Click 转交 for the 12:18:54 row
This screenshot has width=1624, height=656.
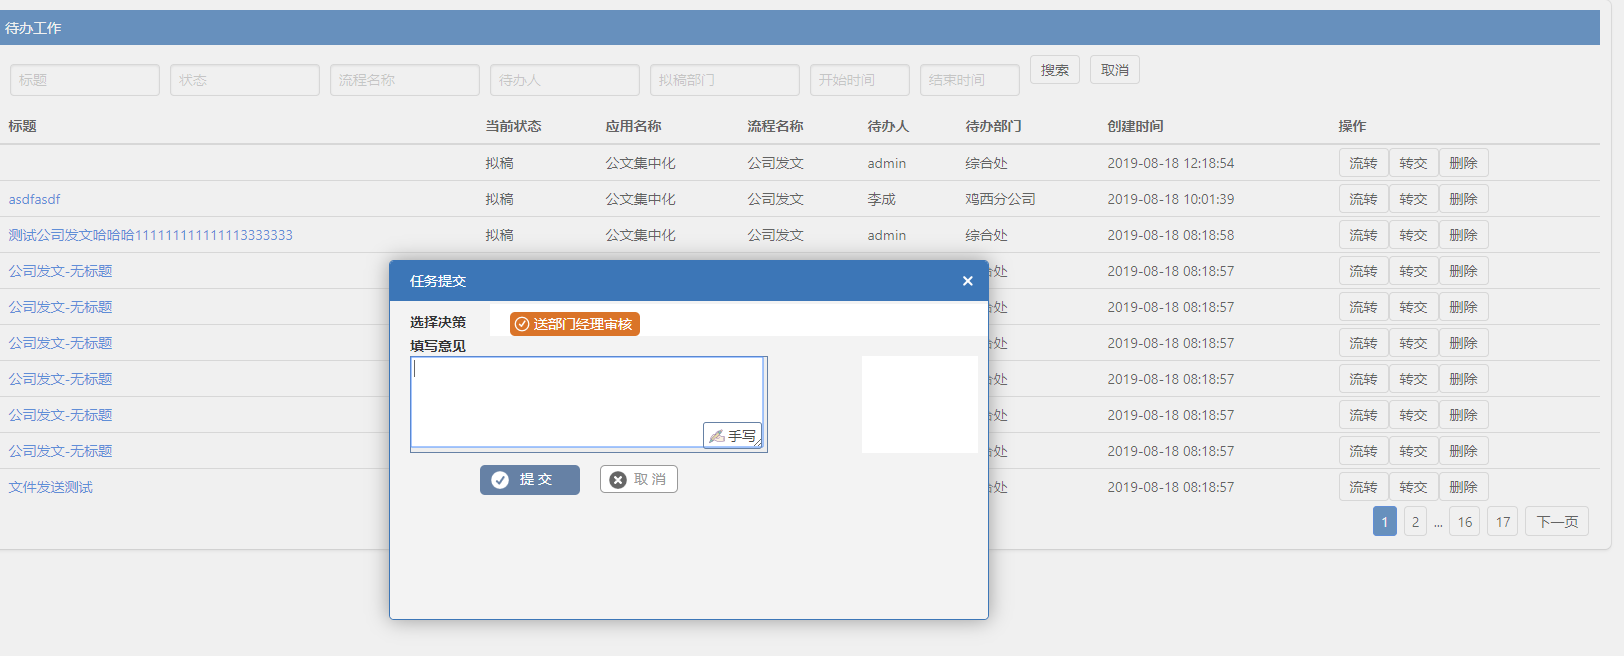(1413, 163)
